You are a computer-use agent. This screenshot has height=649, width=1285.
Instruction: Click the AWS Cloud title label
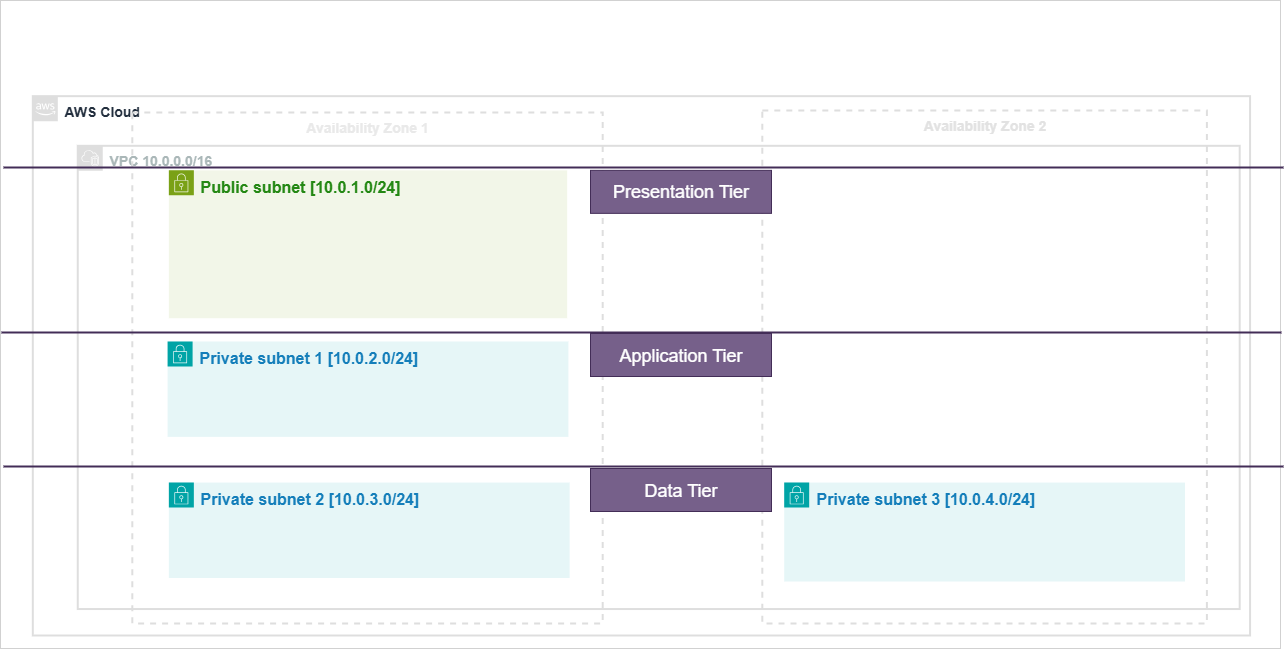101,112
